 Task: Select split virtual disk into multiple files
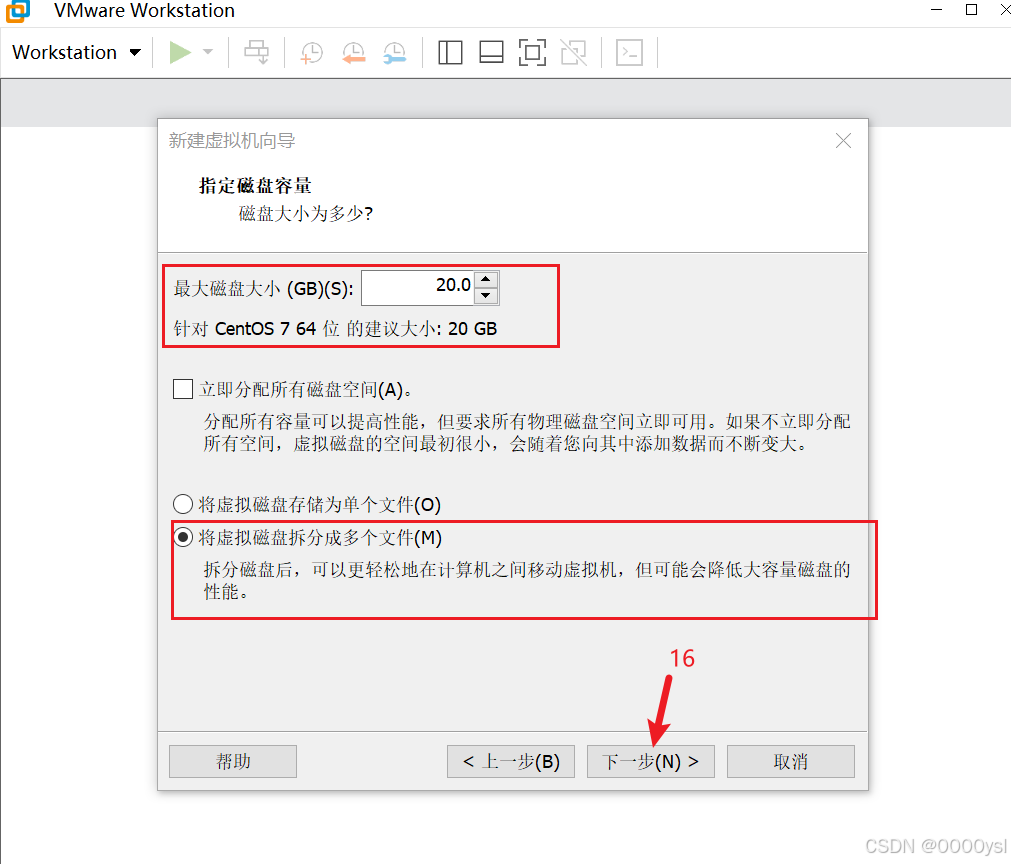click(183, 537)
